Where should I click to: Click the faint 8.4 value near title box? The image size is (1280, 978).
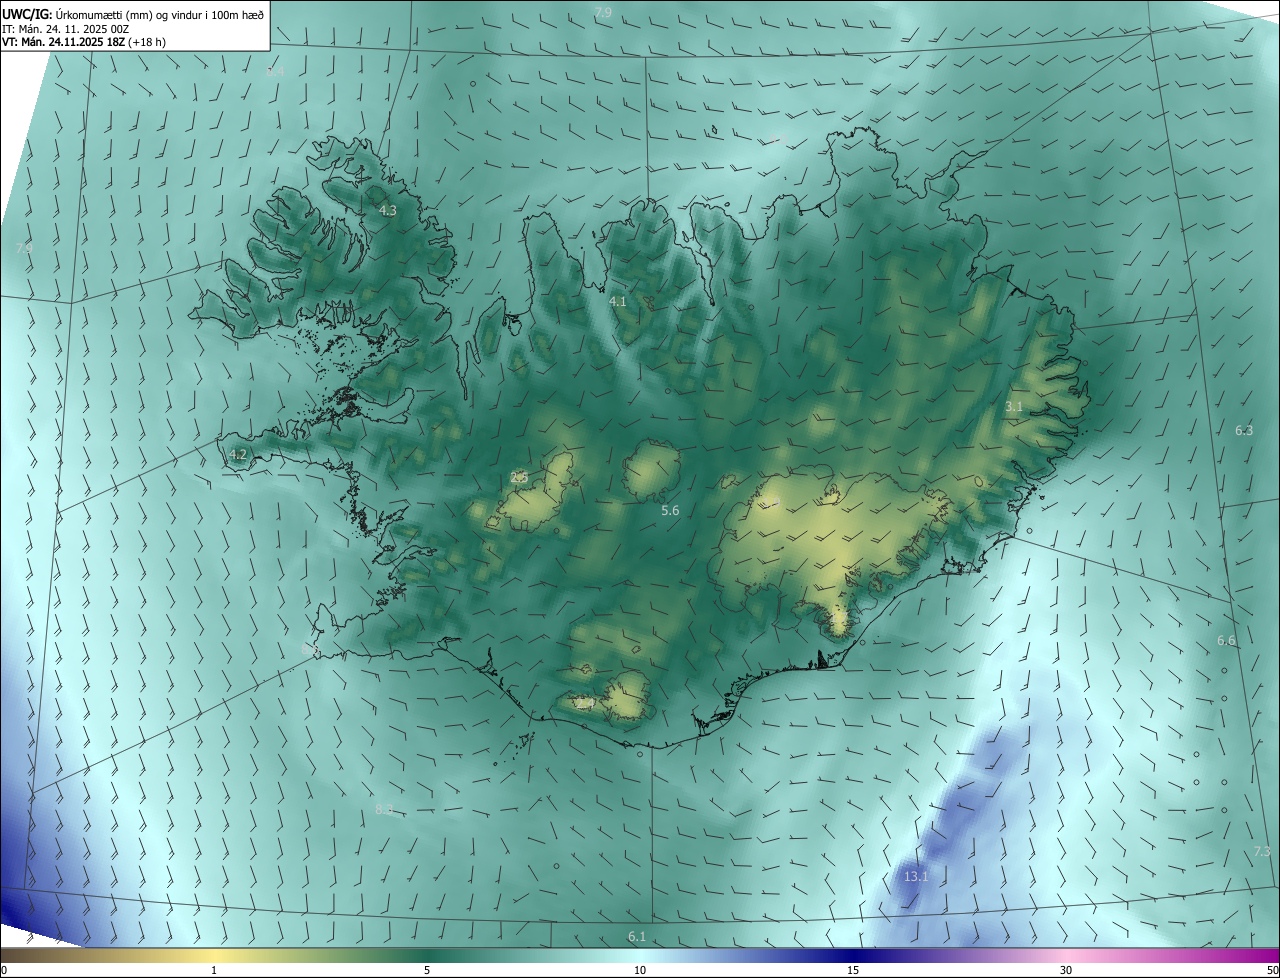(x=275, y=71)
